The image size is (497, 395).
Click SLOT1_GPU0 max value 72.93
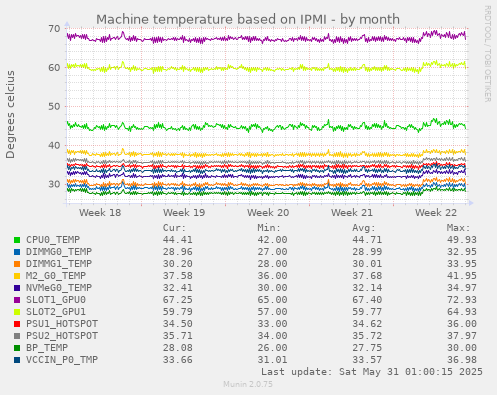(462, 300)
